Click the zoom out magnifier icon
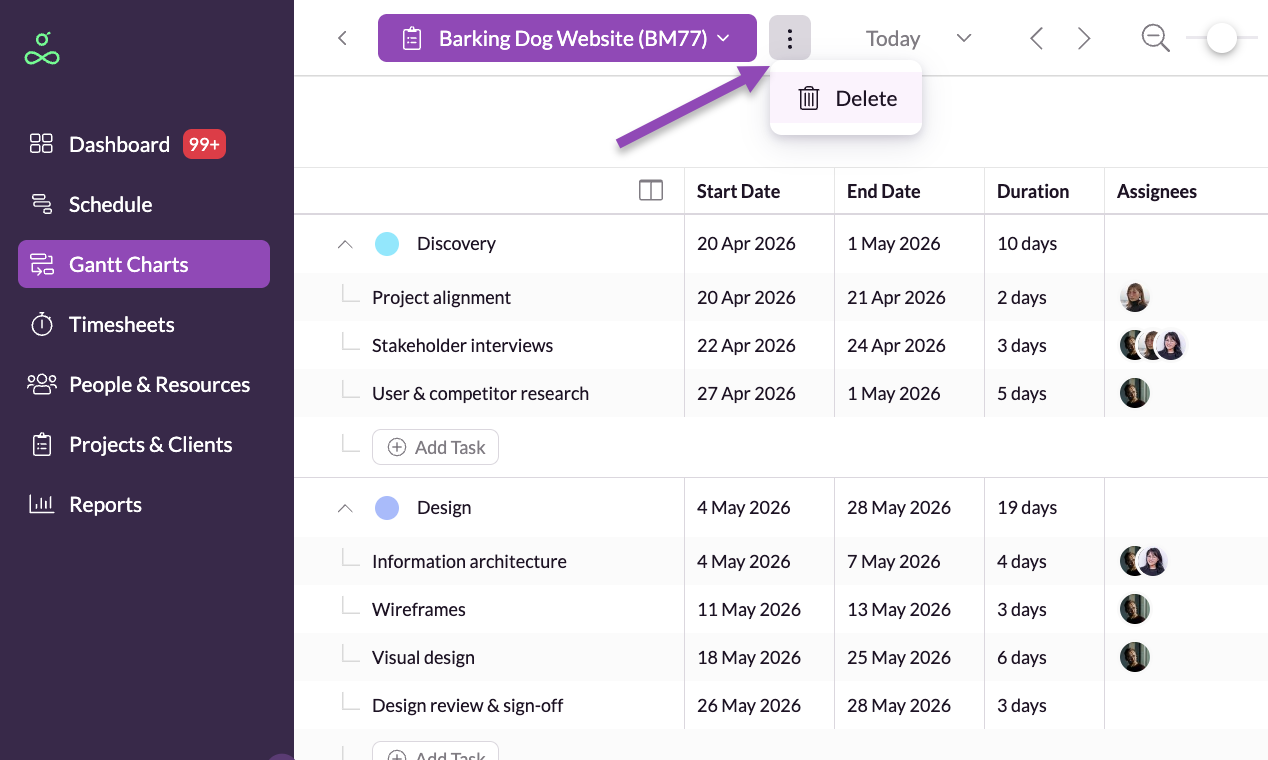This screenshot has width=1268, height=760. 1155,39
